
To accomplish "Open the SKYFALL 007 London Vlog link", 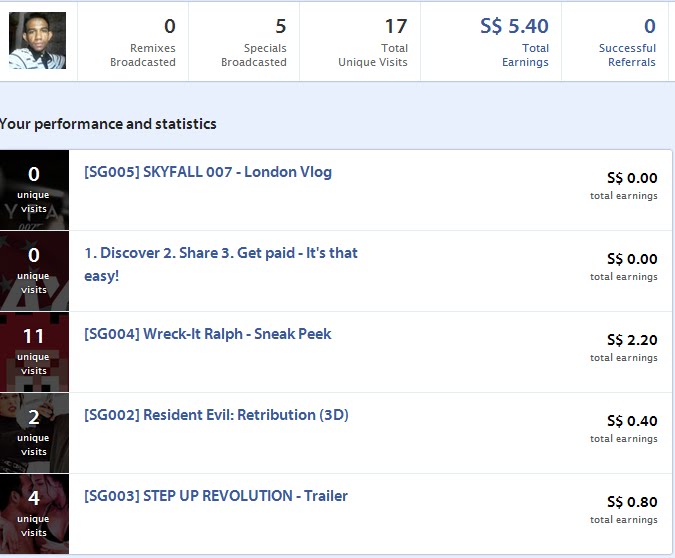I will (208, 172).
